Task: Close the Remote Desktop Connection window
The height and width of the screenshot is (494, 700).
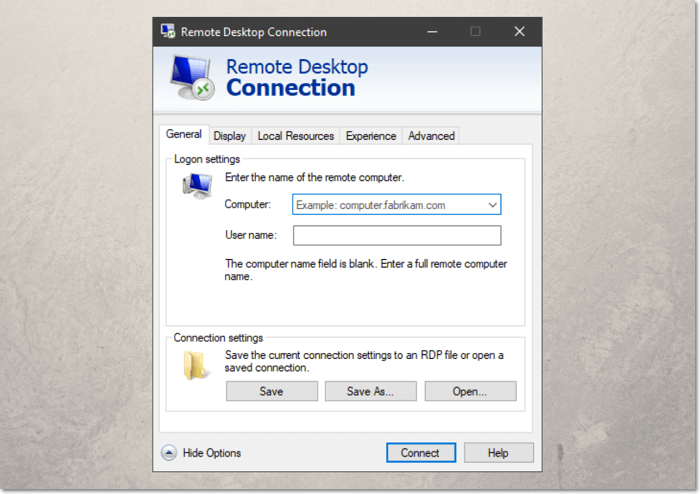Action: point(519,32)
